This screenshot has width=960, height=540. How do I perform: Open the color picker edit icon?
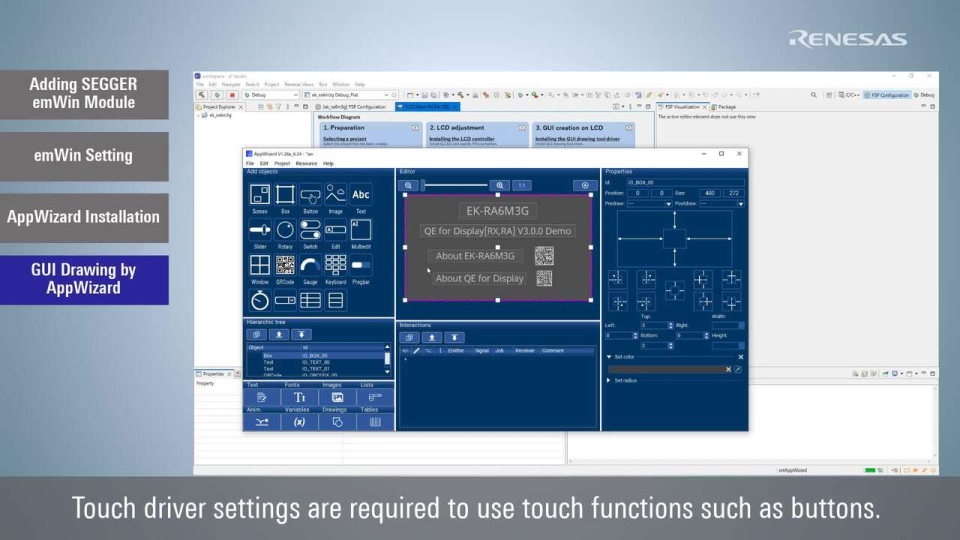pos(738,369)
